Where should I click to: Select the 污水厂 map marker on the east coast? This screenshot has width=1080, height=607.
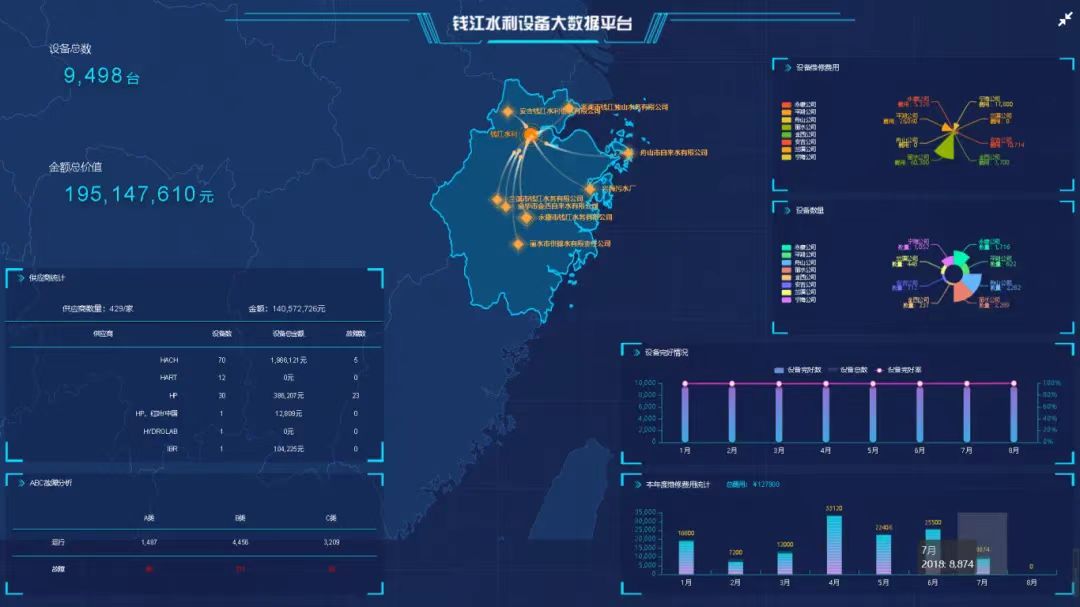click(590, 189)
